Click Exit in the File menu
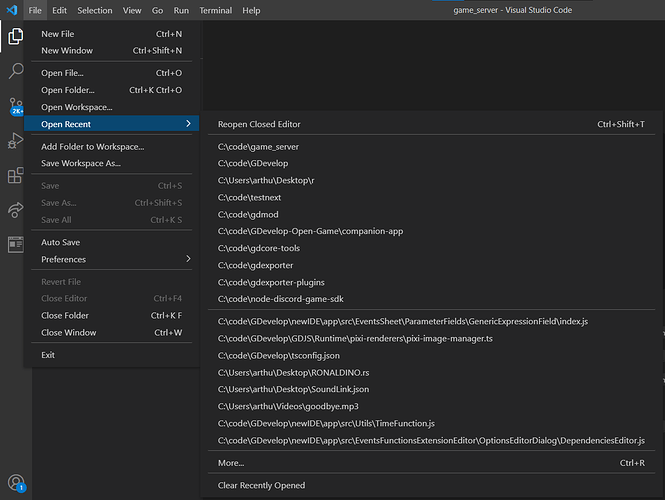The height and width of the screenshot is (500, 665). click(x=112, y=355)
